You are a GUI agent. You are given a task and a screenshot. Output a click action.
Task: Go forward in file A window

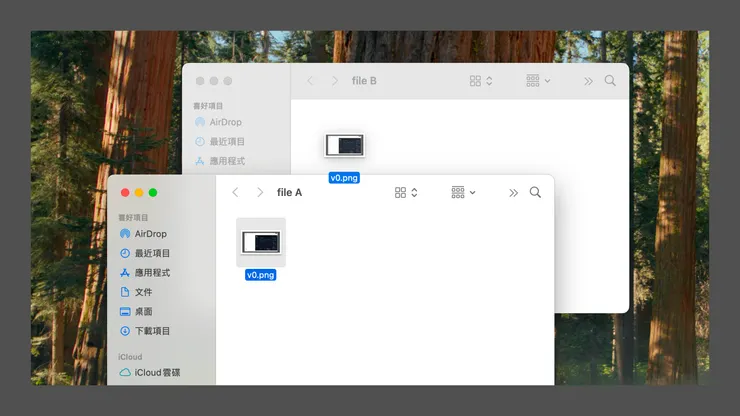pyautogui.click(x=260, y=193)
